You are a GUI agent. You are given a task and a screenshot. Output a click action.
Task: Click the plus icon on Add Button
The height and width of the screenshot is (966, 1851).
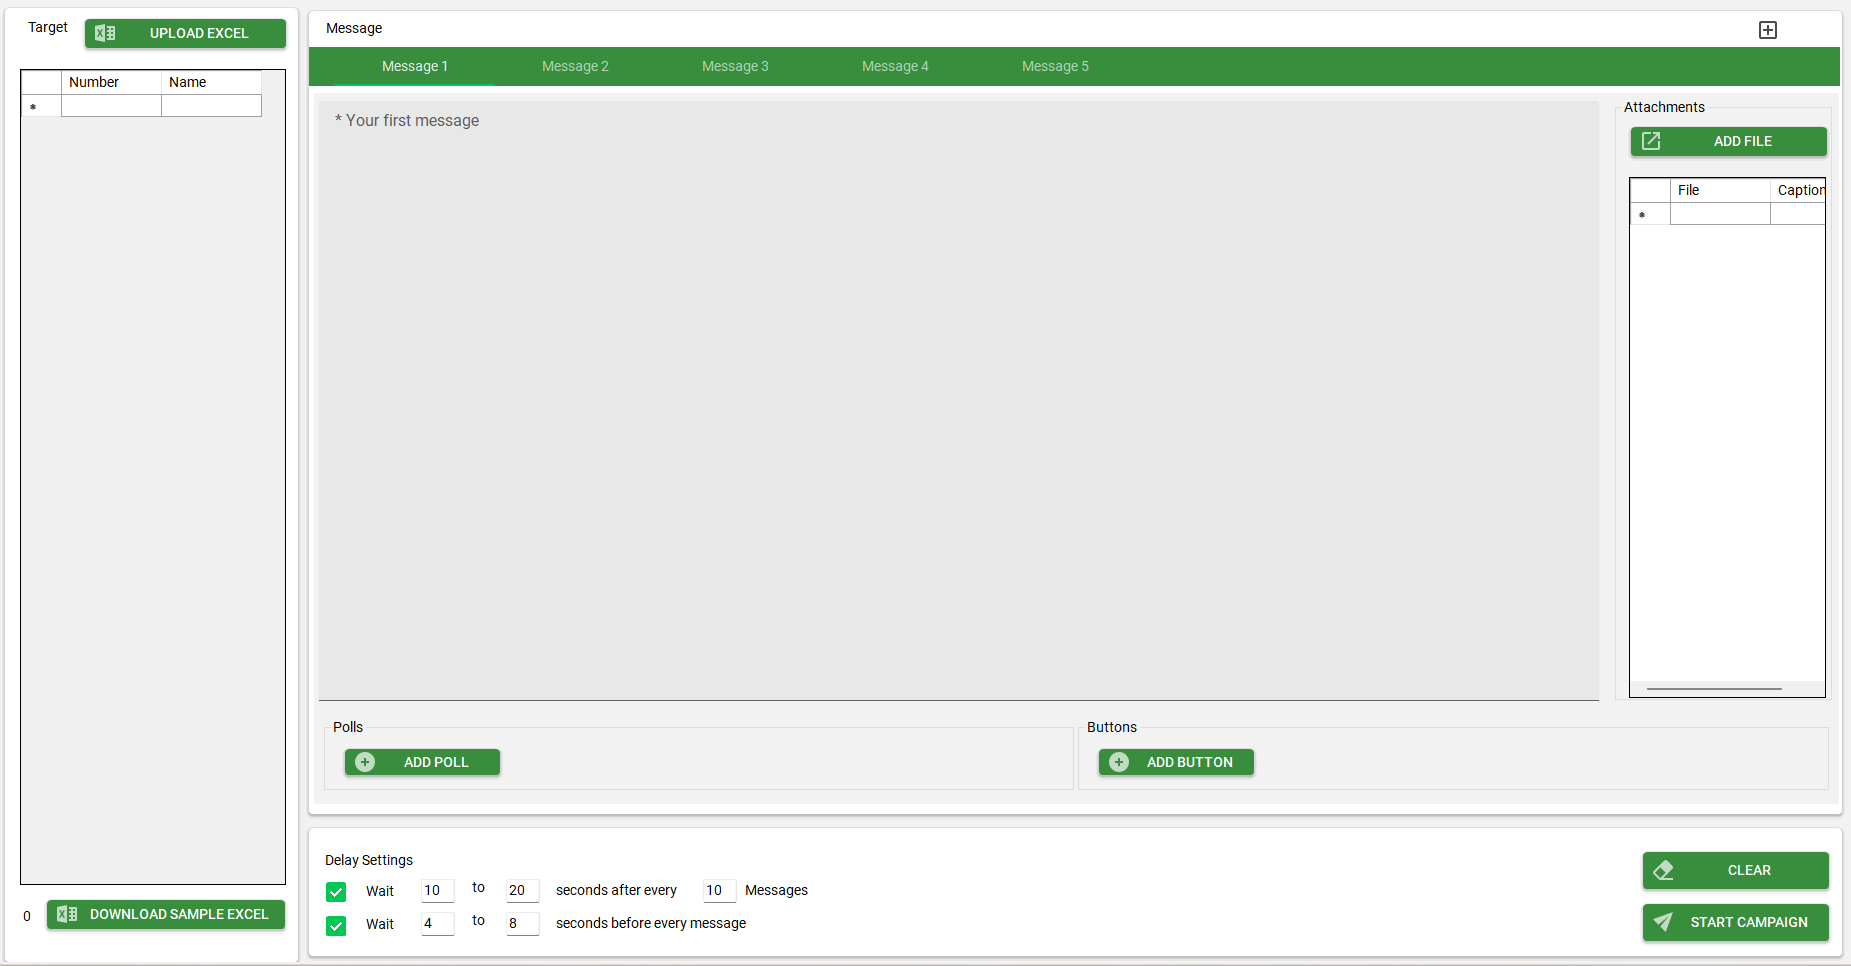tap(1119, 762)
